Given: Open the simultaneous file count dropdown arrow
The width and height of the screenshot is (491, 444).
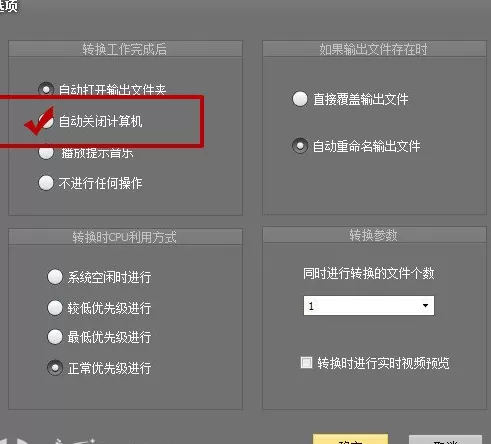Looking at the screenshot, I should pos(425,305).
